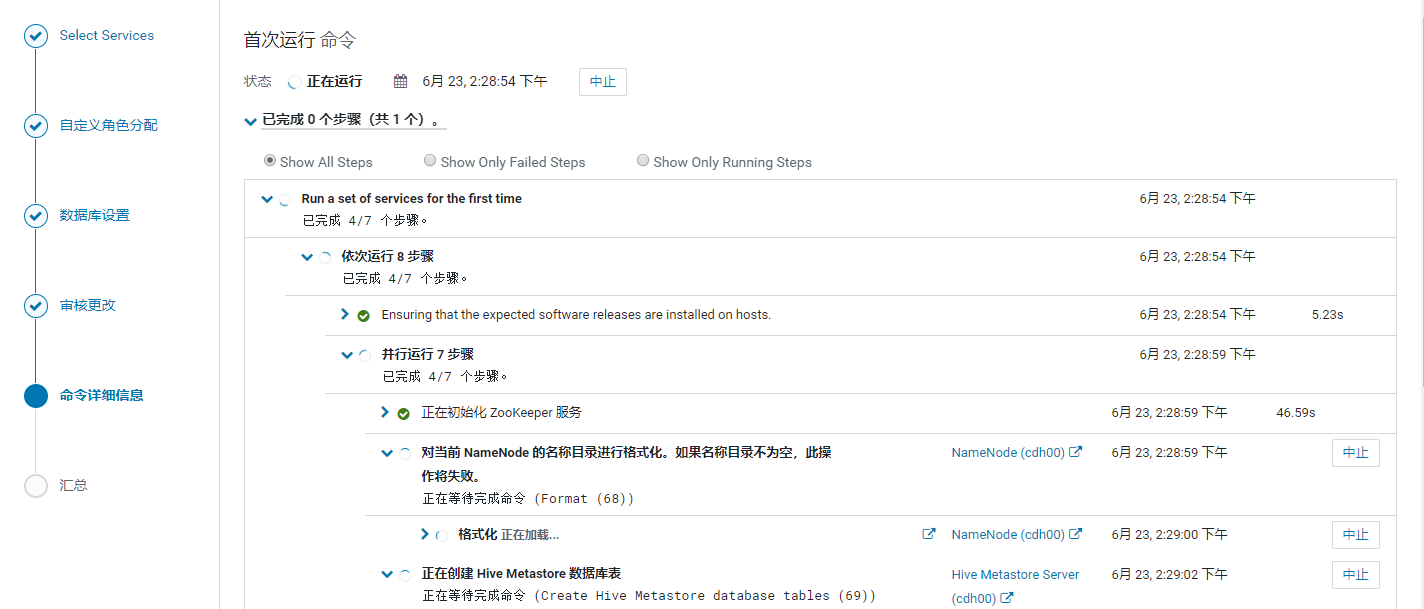The image size is (1424, 609).
Task: Click the 命令详细信息 current step circle
Action: 36,396
